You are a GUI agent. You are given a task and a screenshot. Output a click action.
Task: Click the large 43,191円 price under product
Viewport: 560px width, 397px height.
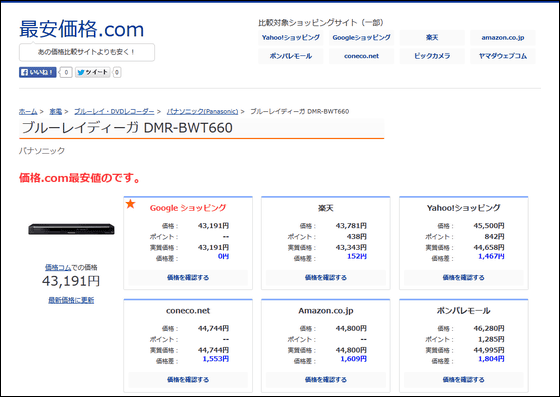71,281
